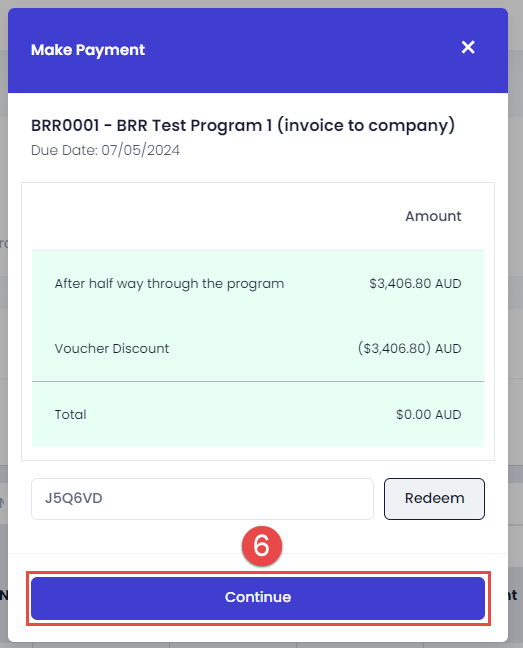Click the Continue button
Viewport: 523px width, 648px height.
258,598
